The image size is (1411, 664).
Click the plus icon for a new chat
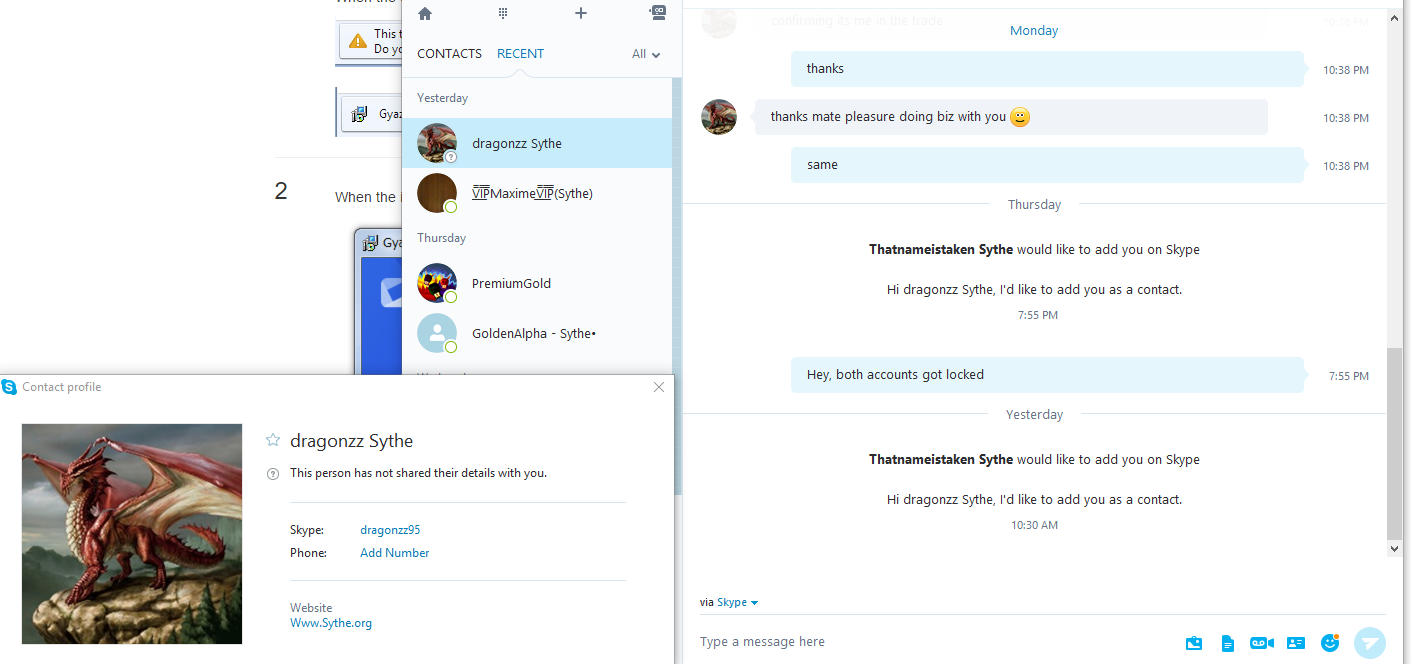(x=581, y=13)
